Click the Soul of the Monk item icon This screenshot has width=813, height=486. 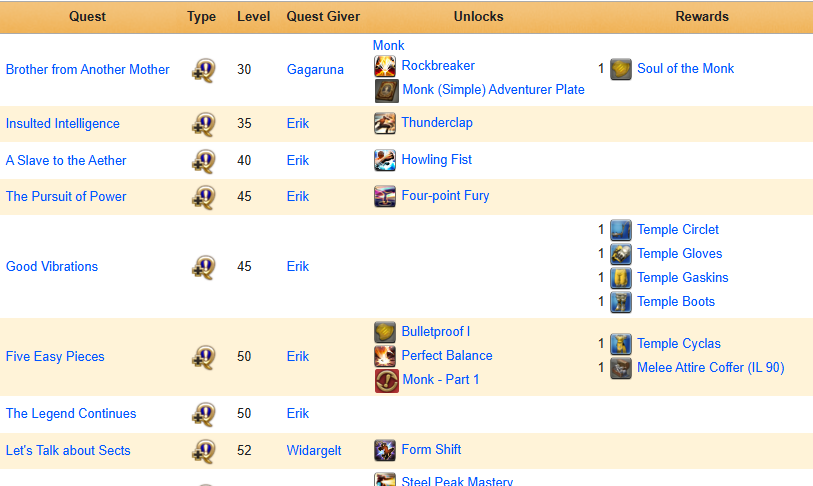pyautogui.click(x=621, y=69)
